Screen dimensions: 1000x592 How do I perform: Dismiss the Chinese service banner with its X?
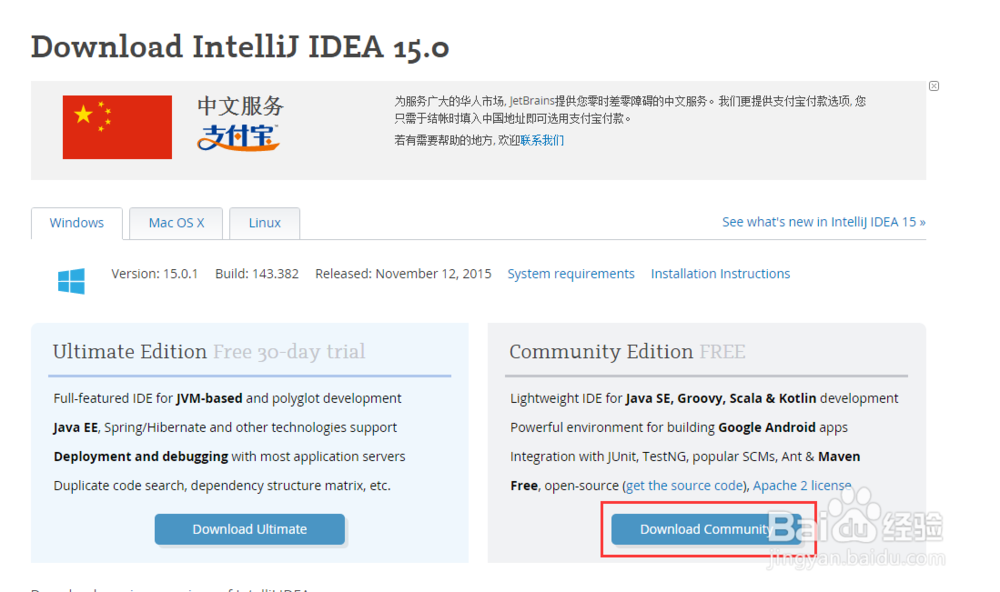point(934,86)
